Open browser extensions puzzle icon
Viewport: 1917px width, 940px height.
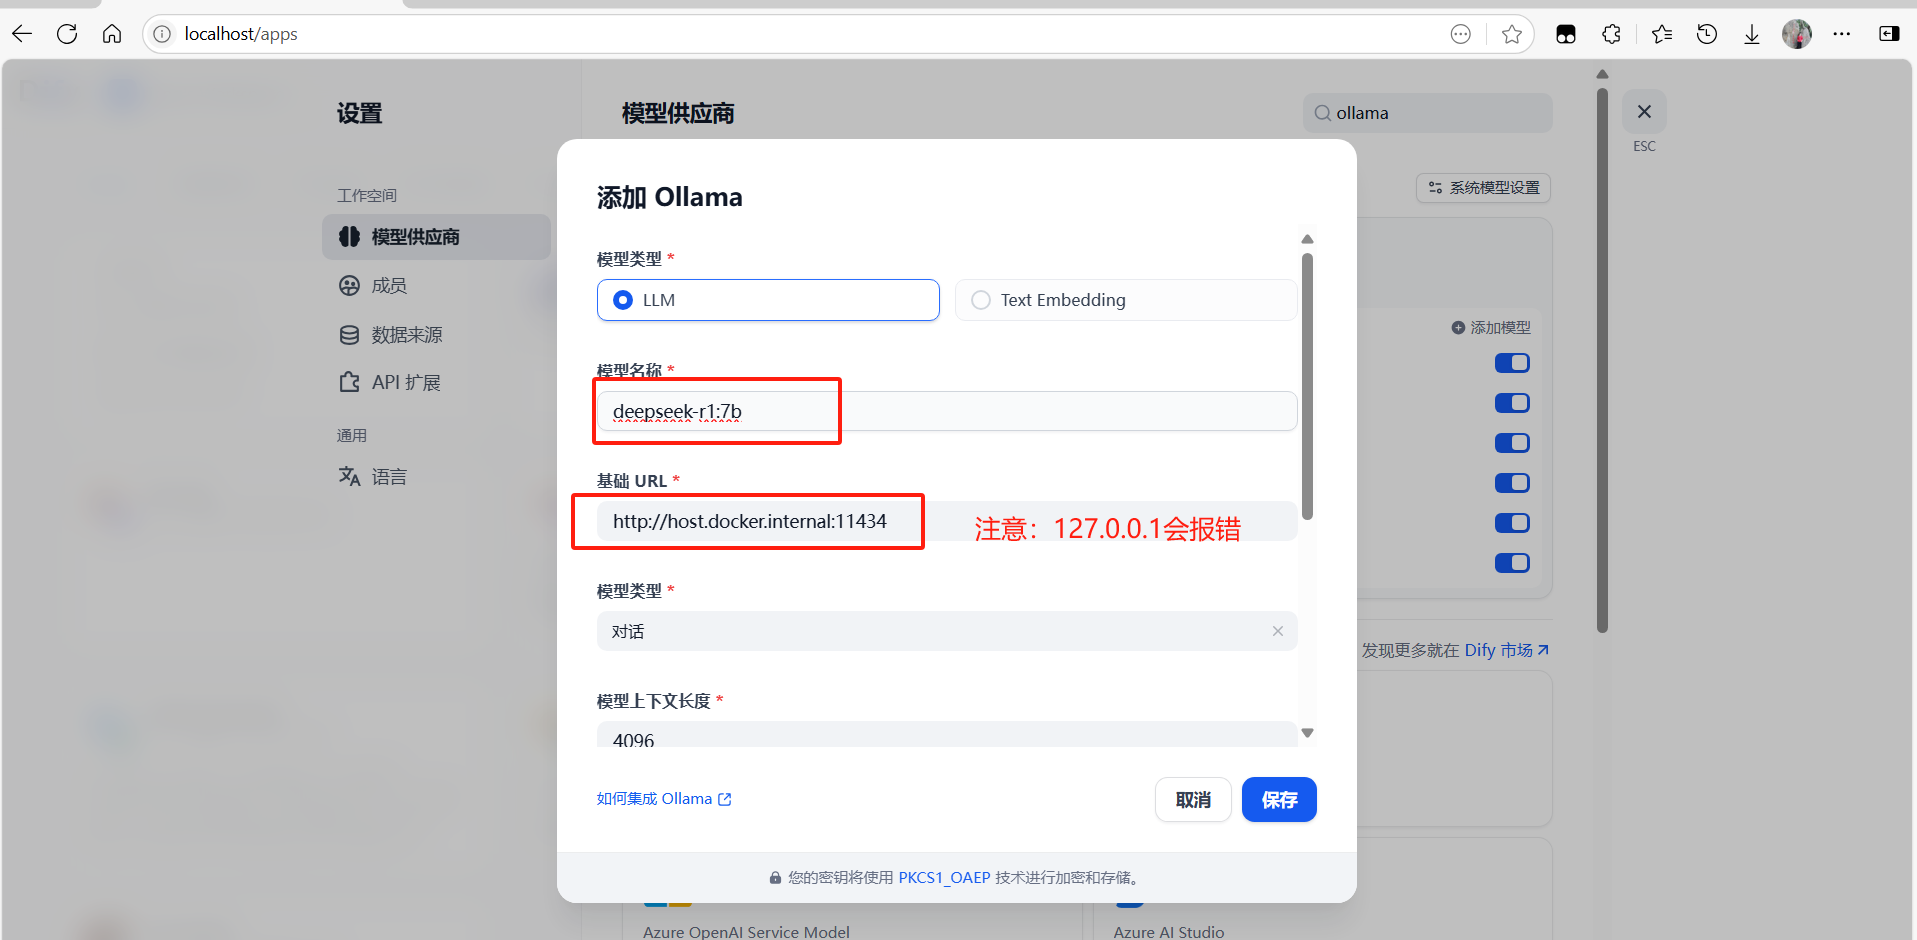coord(1611,34)
